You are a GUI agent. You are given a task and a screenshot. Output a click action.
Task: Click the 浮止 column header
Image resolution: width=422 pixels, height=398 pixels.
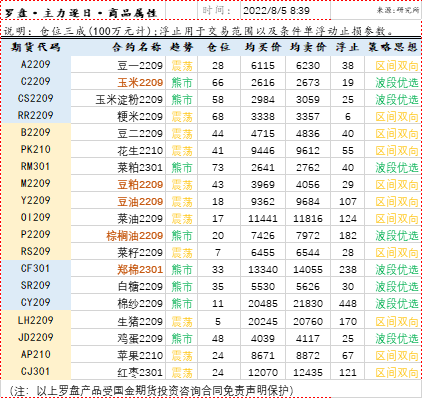pyautogui.click(x=347, y=47)
